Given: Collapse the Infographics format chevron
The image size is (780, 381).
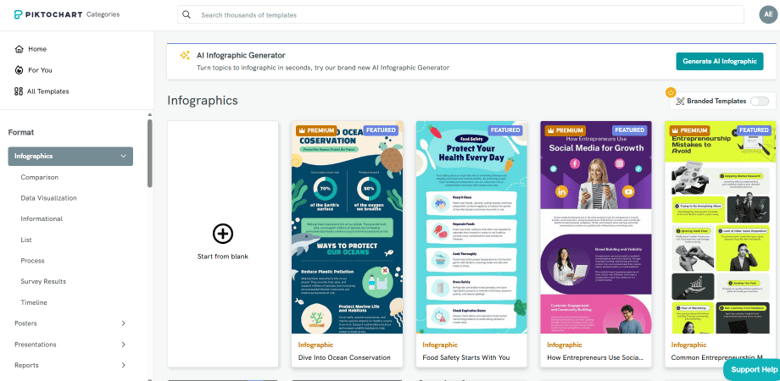Looking at the screenshot, I should 123,156.
